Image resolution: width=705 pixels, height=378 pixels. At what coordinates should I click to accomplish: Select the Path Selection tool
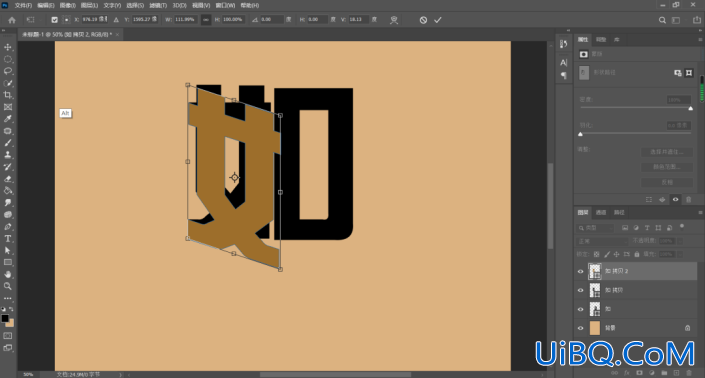pyautogui.click(x=8, y=250)
